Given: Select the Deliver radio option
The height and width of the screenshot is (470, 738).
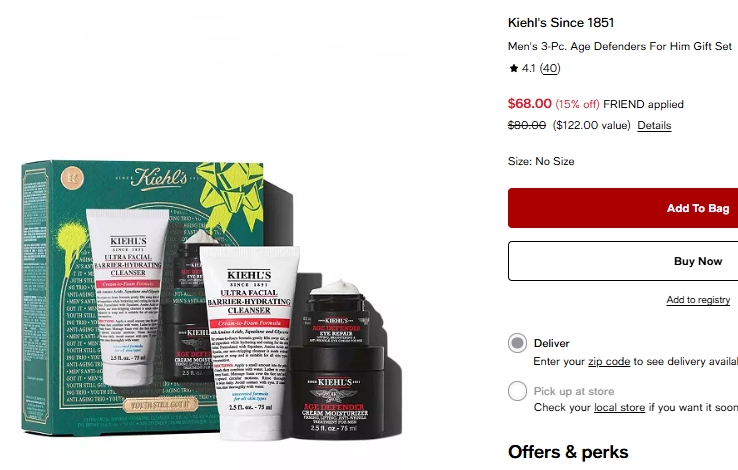Looking at the screenshot, I should click(517, 343).
